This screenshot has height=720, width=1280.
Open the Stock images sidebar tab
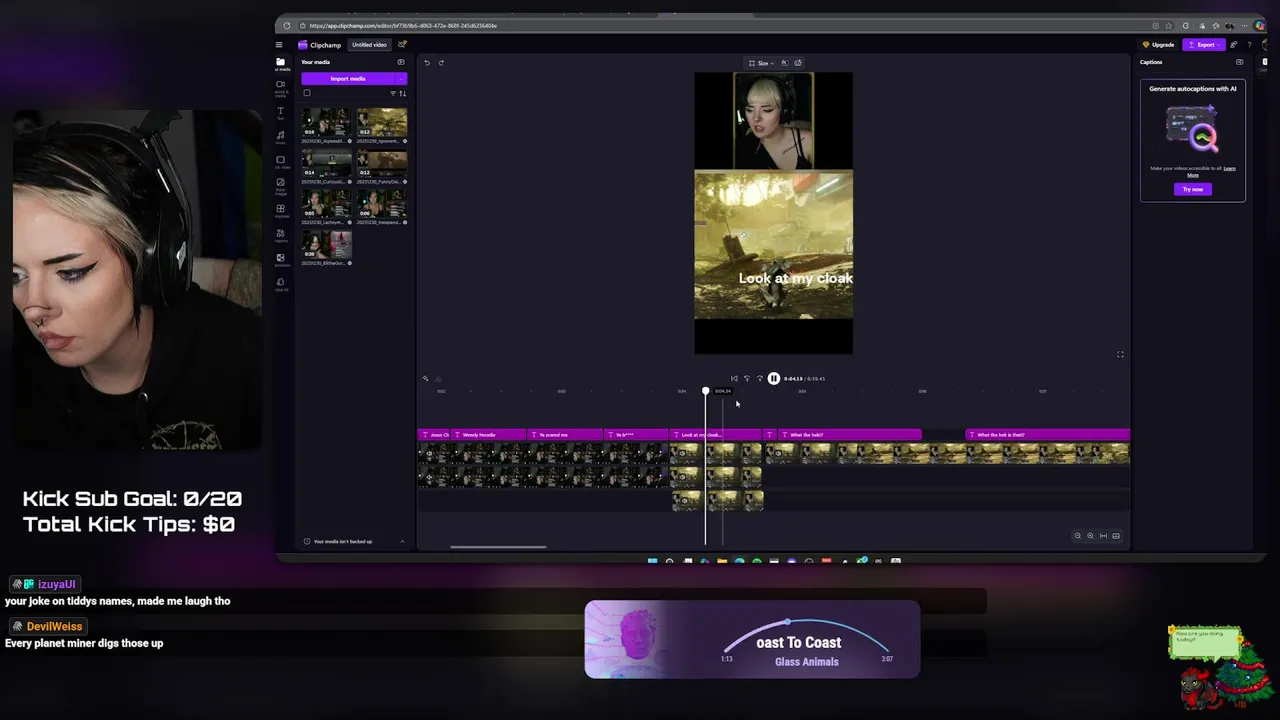(x=281, y=186)
